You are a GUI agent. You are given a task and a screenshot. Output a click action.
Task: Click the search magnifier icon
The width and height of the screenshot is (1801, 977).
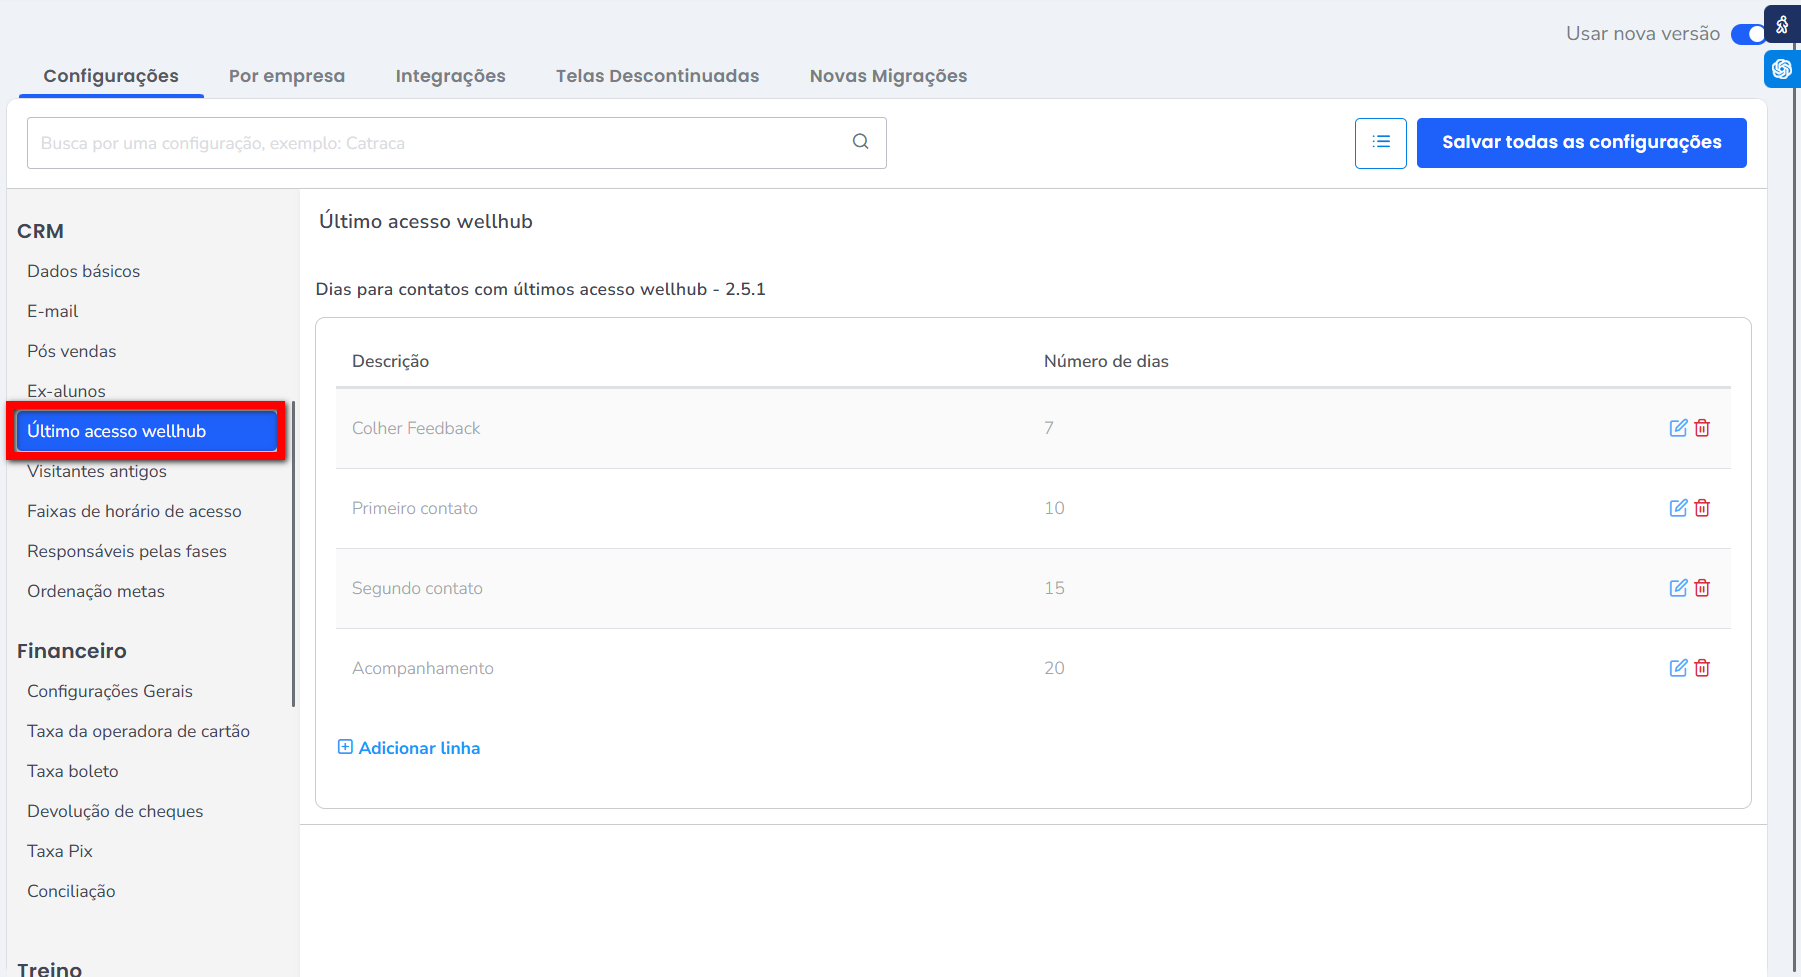click(860, 142)
